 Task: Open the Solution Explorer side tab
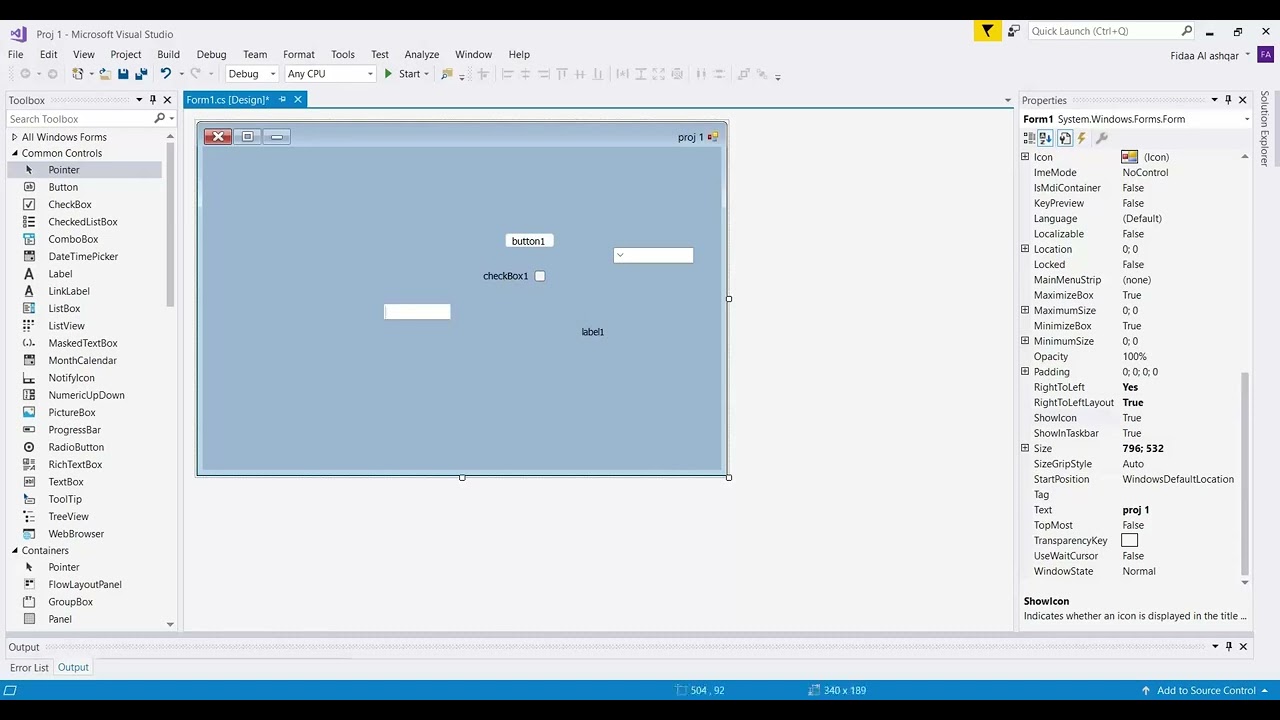[1264, 129]
